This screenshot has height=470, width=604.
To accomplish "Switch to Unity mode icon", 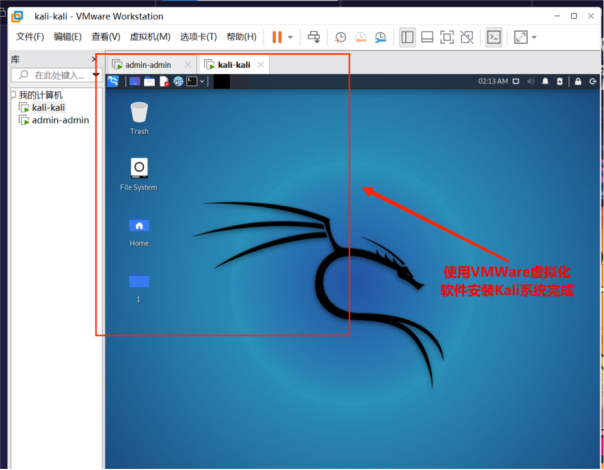I will (467, 37).
